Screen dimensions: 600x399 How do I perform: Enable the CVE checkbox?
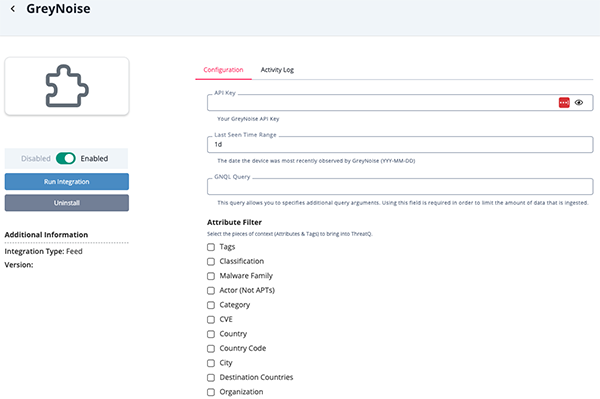(x=211, y=319)
